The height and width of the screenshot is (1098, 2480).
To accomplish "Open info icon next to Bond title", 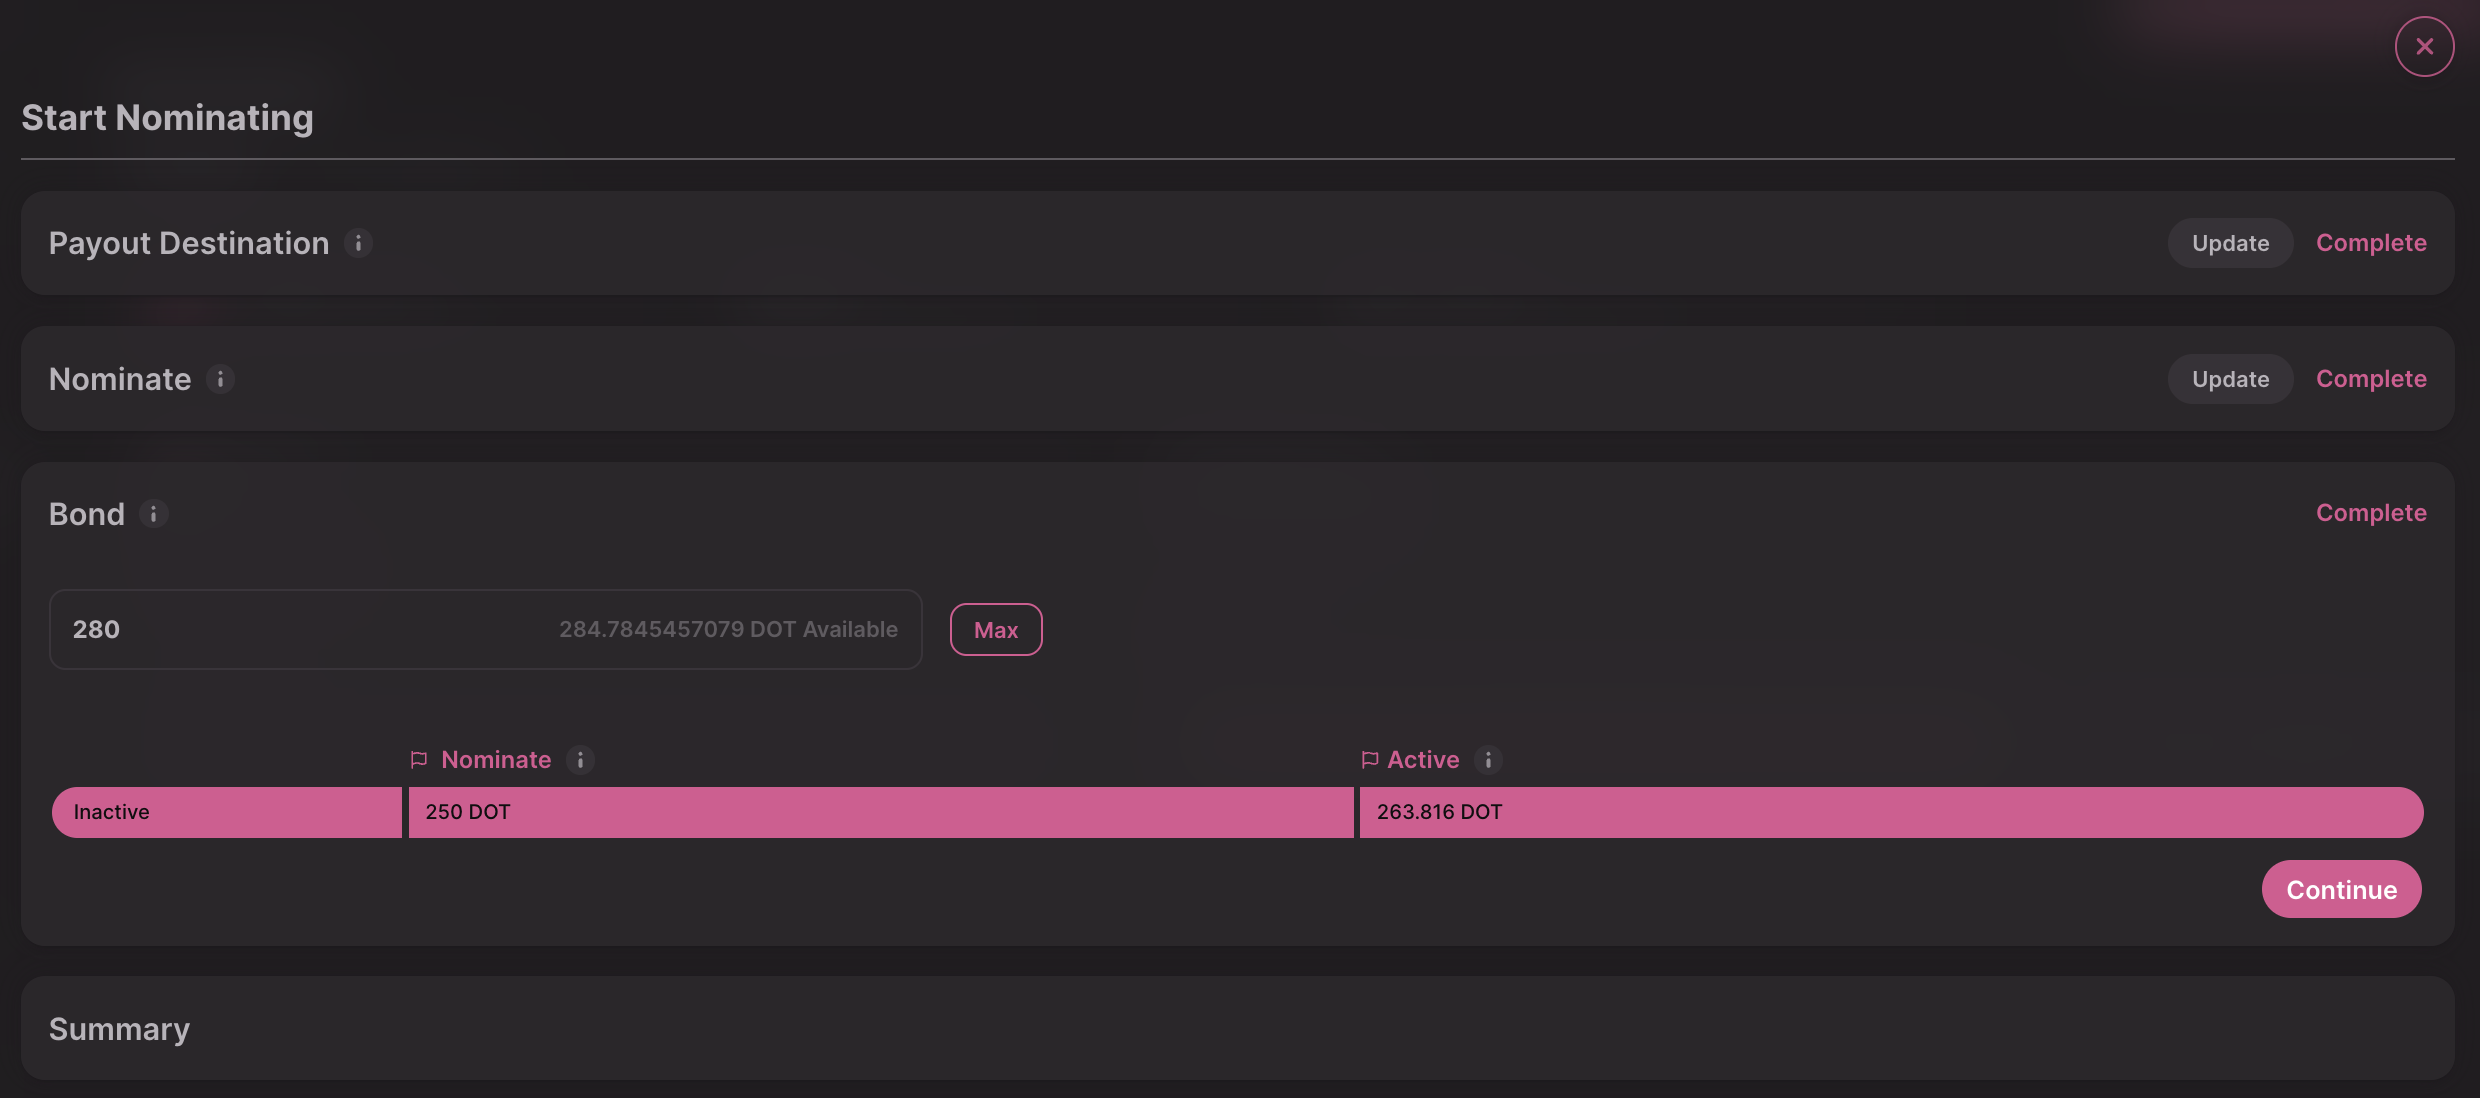I will tap(153, 514).
